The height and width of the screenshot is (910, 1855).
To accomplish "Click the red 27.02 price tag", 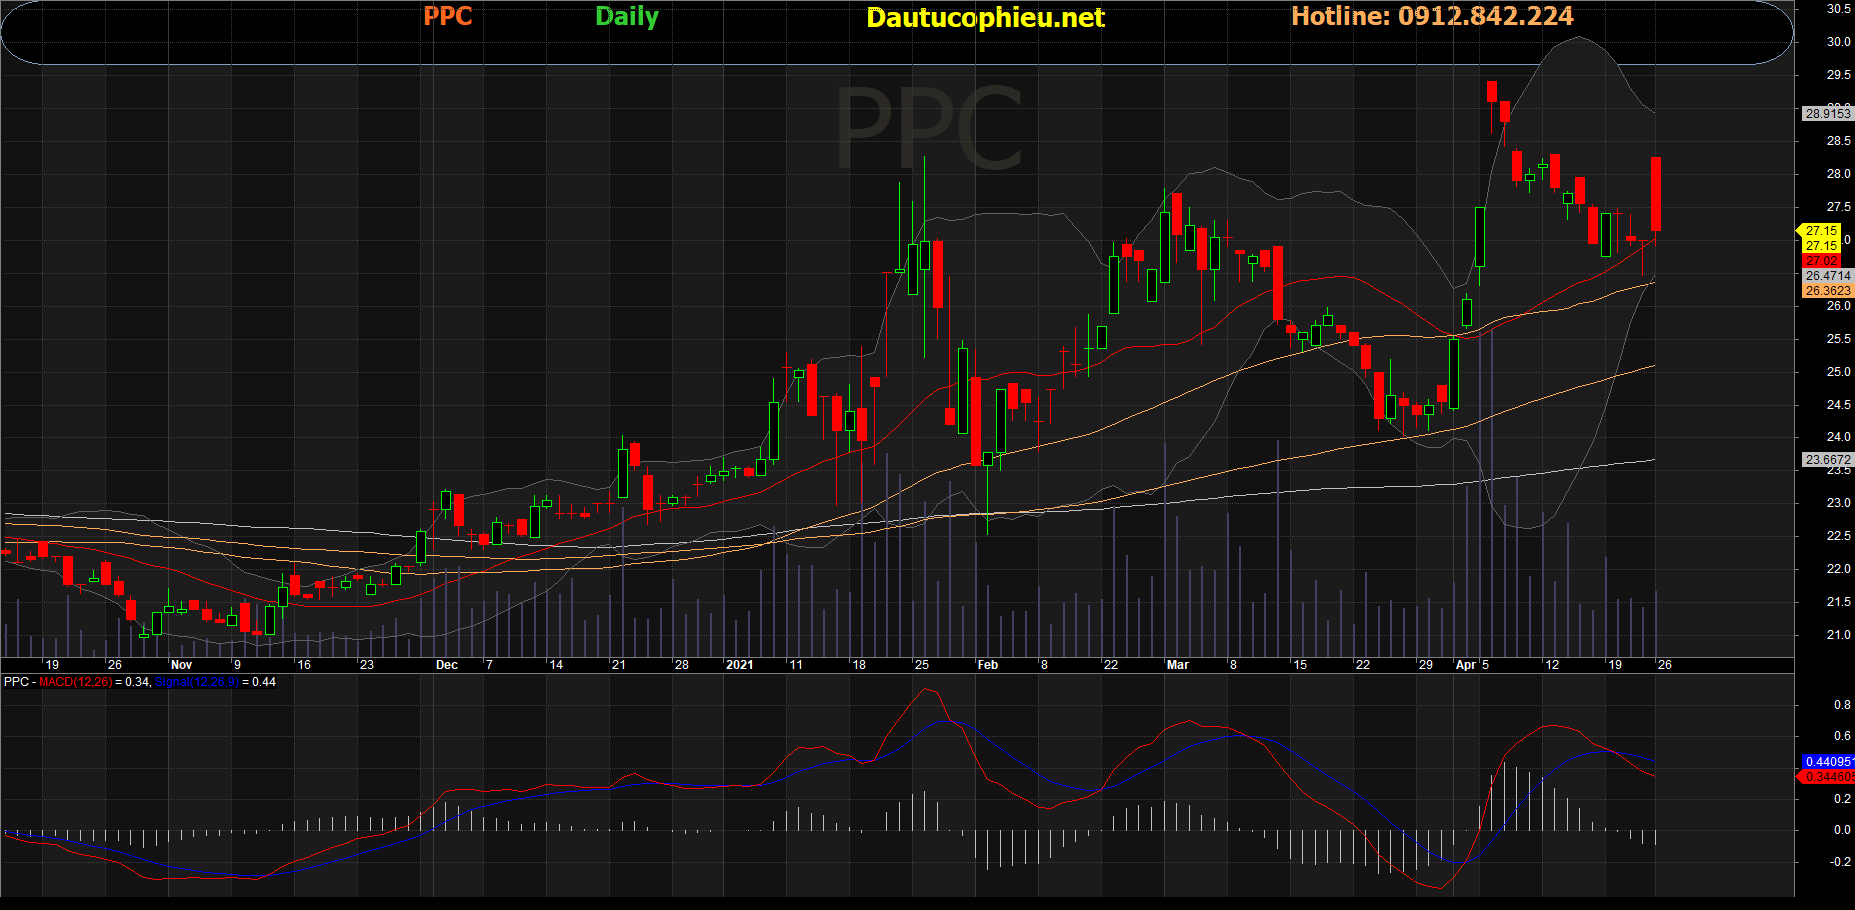I will point(1821,261).
